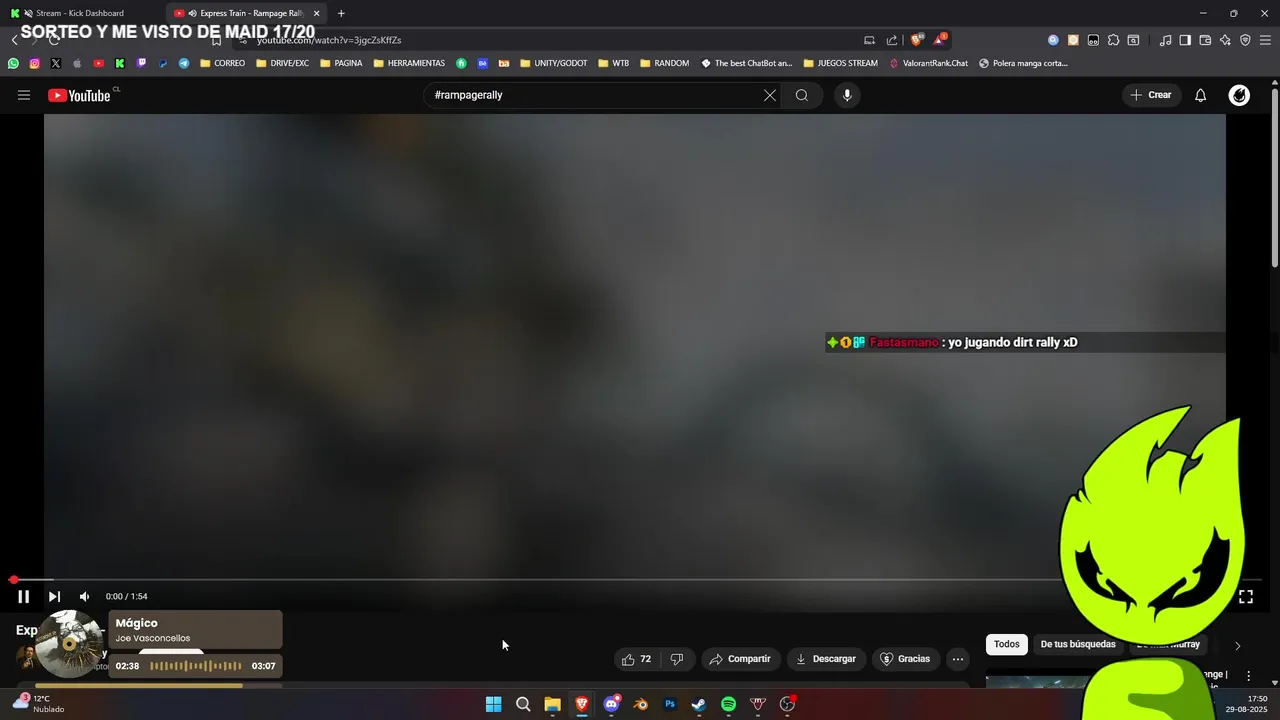Expand the JUEGOS STREAM bookmarks folder
Screen dimensions: 1280x720
coord(840,63)
